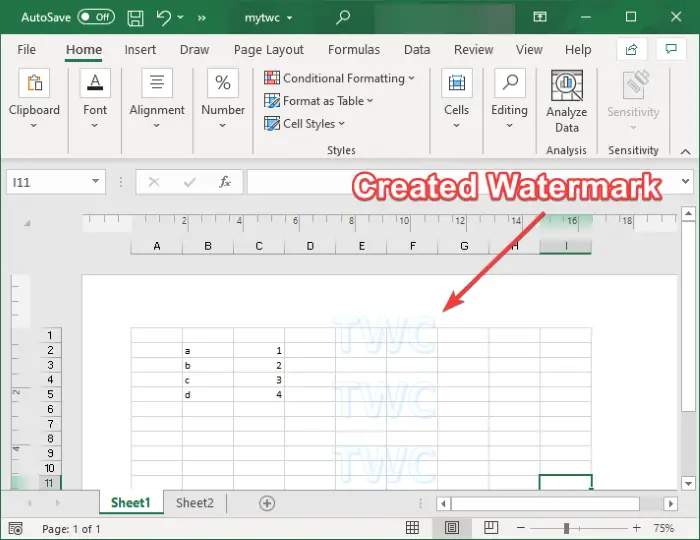Open the File tab
Viewport: 700px width, 540px height.
coord(26,50)
